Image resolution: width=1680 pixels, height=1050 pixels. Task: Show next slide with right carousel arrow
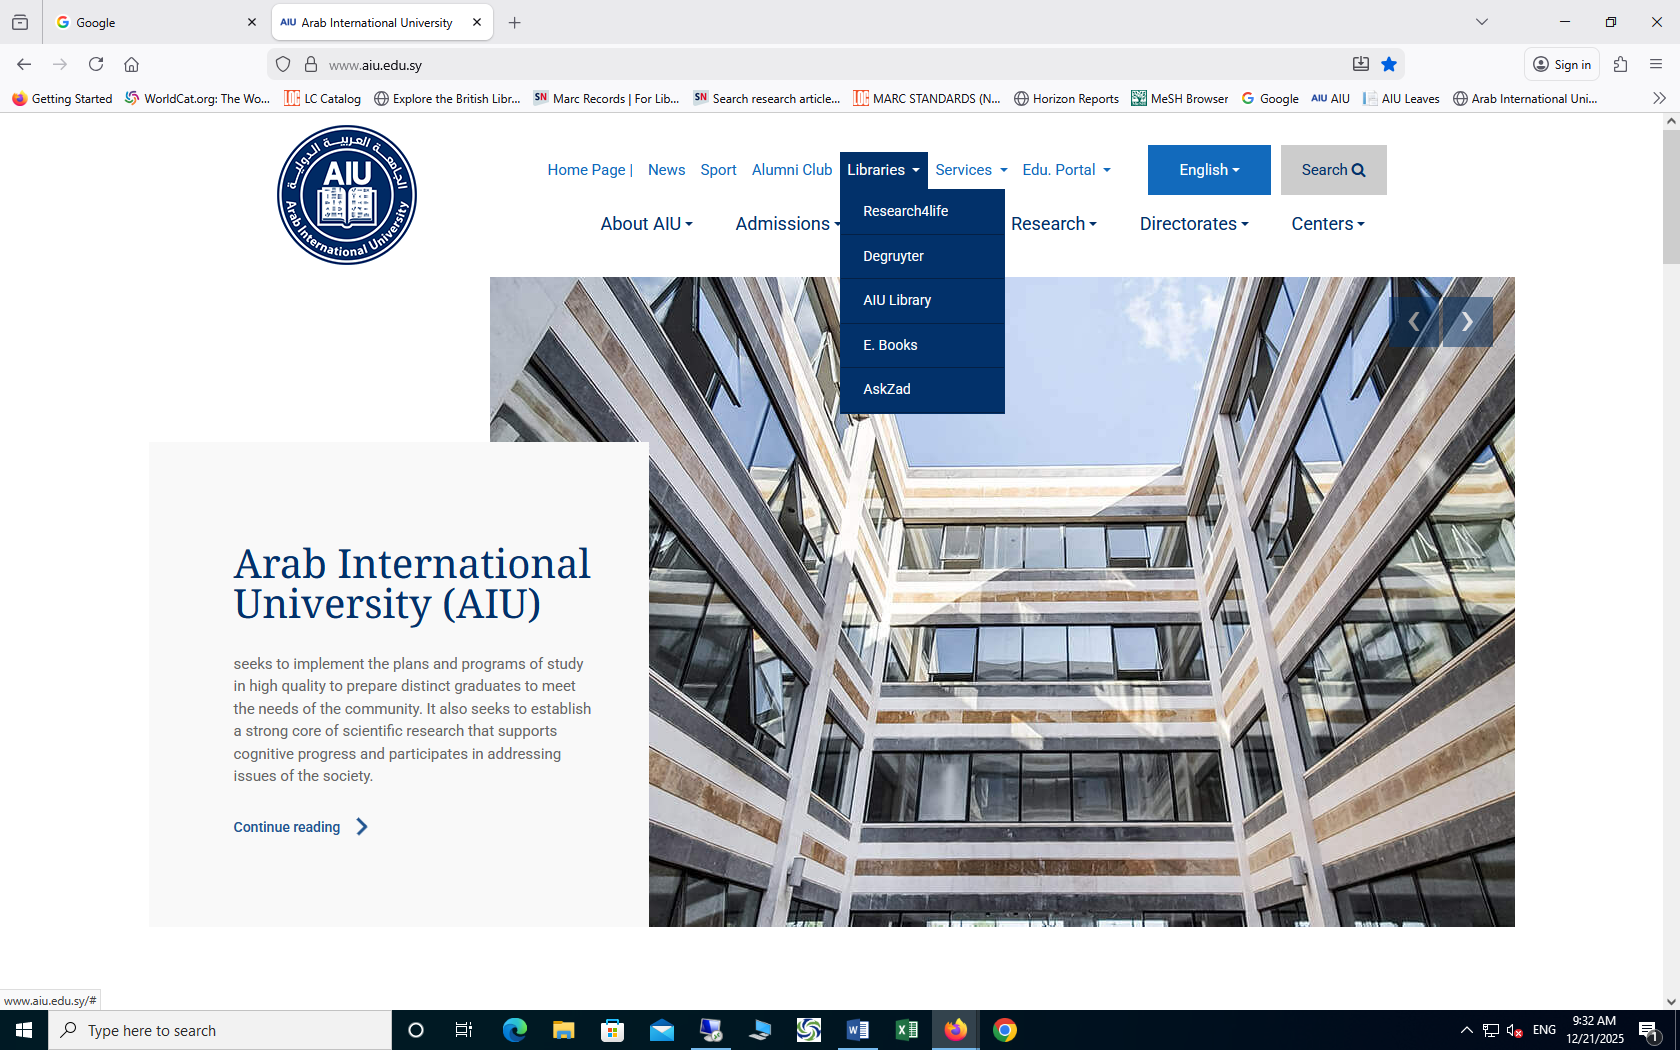[x=1467, y=322]
